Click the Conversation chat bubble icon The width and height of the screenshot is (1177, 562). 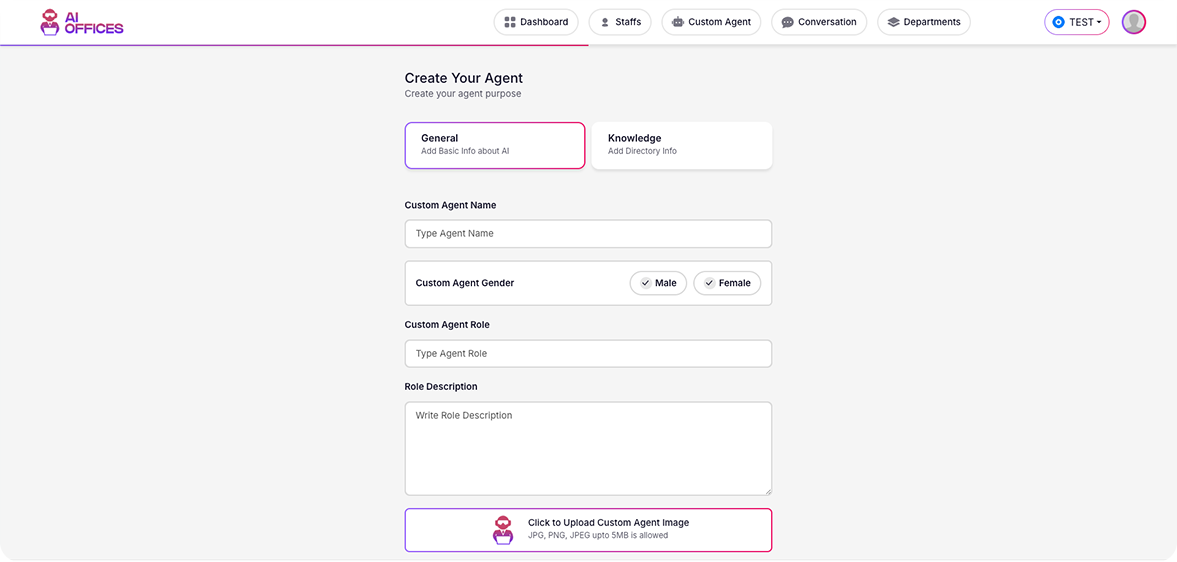coord(788,22)
